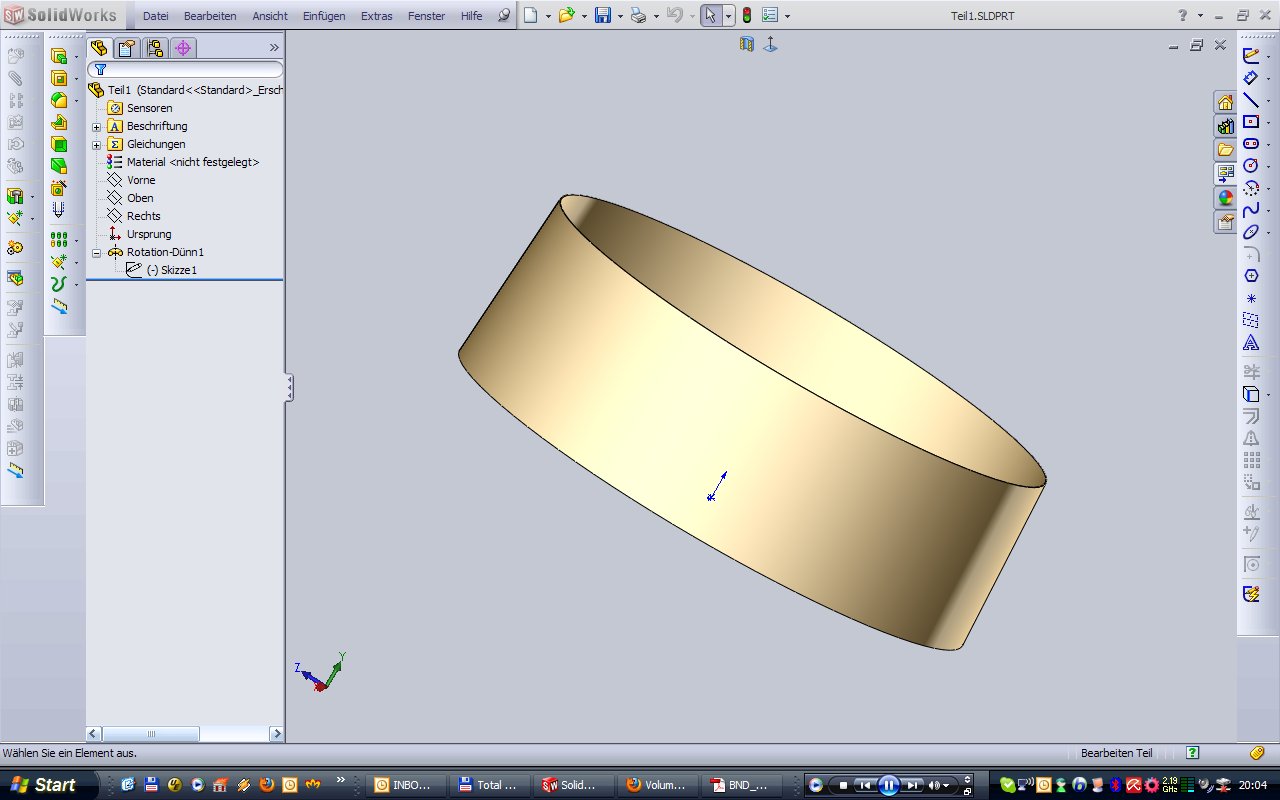Screen dimensions: 1280x800
Task: Collapse the Rotation-Dünn1 feature node
Action: click(97, 253)
